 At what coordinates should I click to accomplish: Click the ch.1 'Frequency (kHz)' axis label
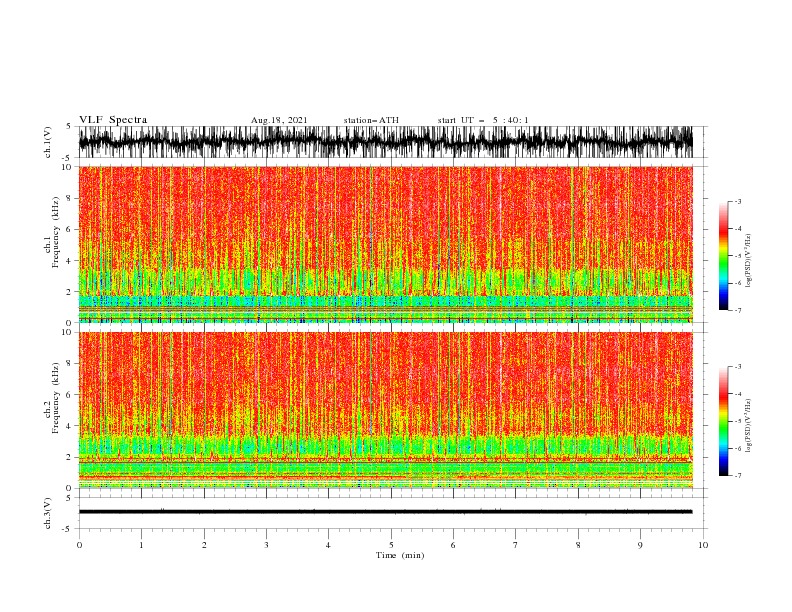click(x=56, y=232)
